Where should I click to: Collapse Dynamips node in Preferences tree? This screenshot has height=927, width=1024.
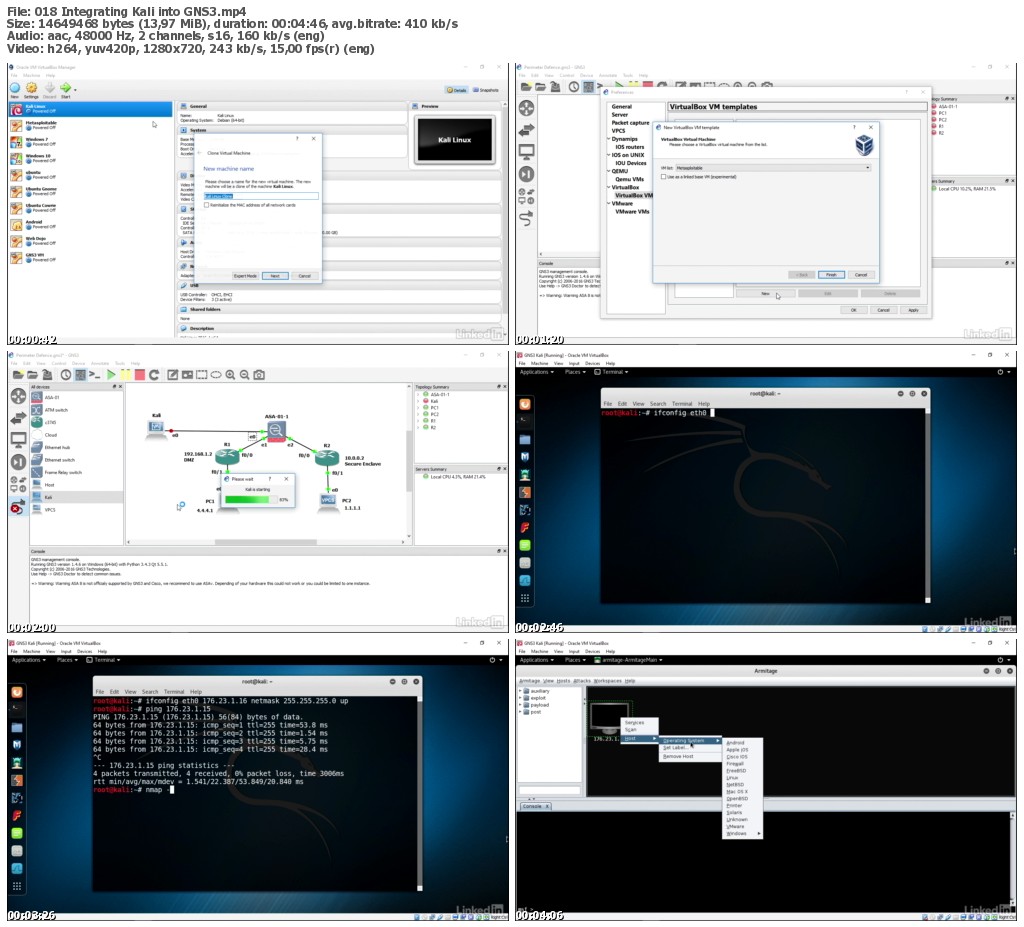tap(609, 139)
